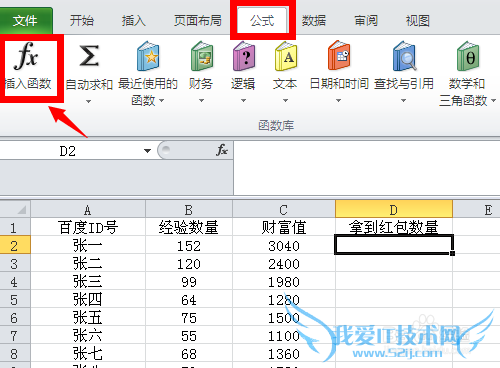Viewport: 500px width, 368px height.
Task: Click the cell containing 张三
Action: click(88, 281)
